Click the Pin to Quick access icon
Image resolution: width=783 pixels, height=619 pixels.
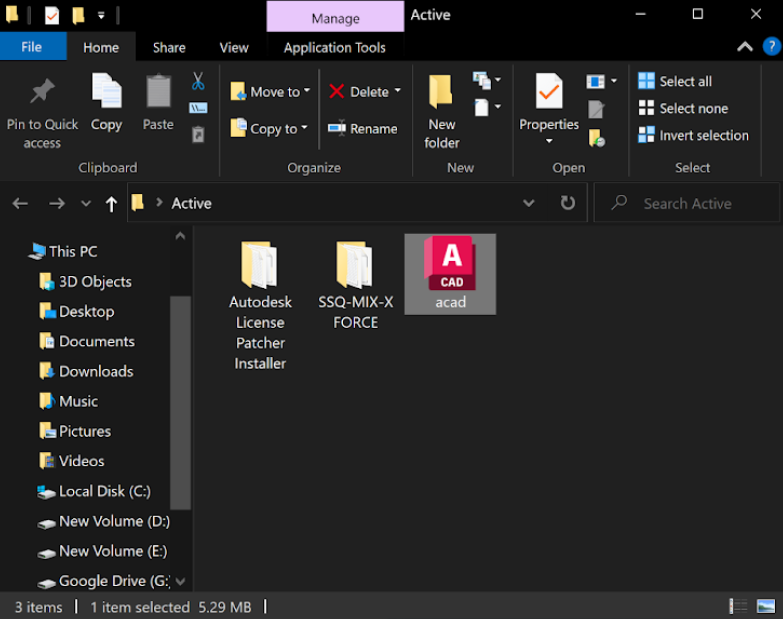coord(42,94)
